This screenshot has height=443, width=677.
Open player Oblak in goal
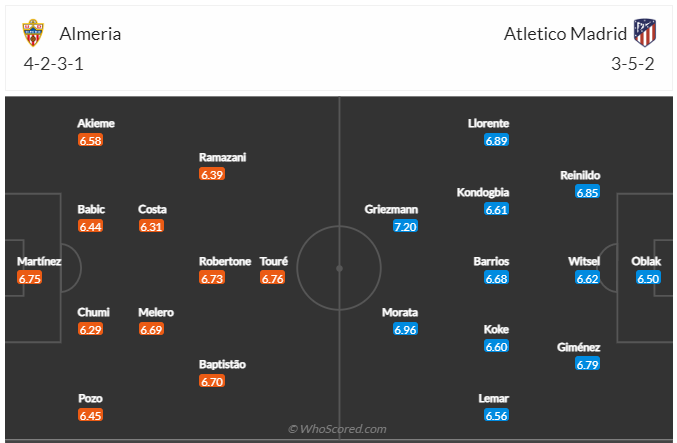(x=648, y=261)
